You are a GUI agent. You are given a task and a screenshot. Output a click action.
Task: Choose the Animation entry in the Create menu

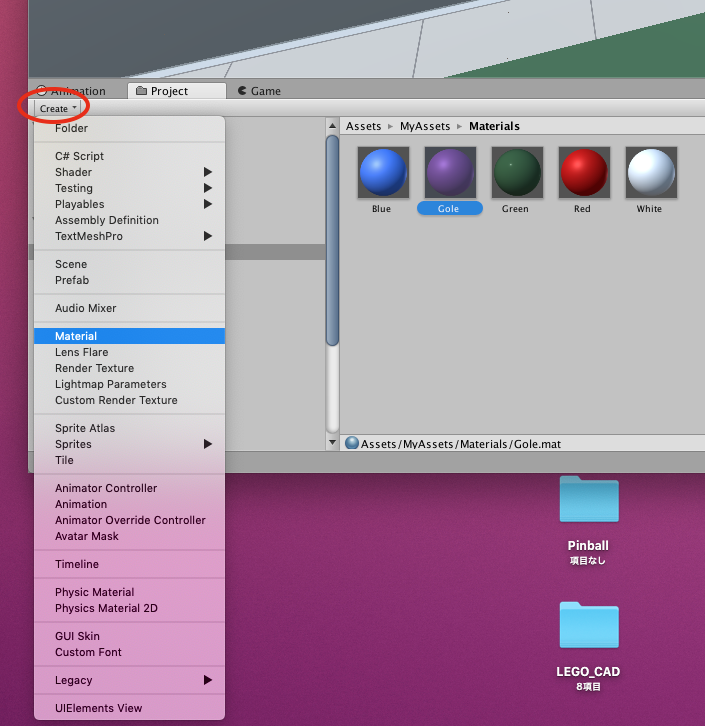(x=130, y=504)
